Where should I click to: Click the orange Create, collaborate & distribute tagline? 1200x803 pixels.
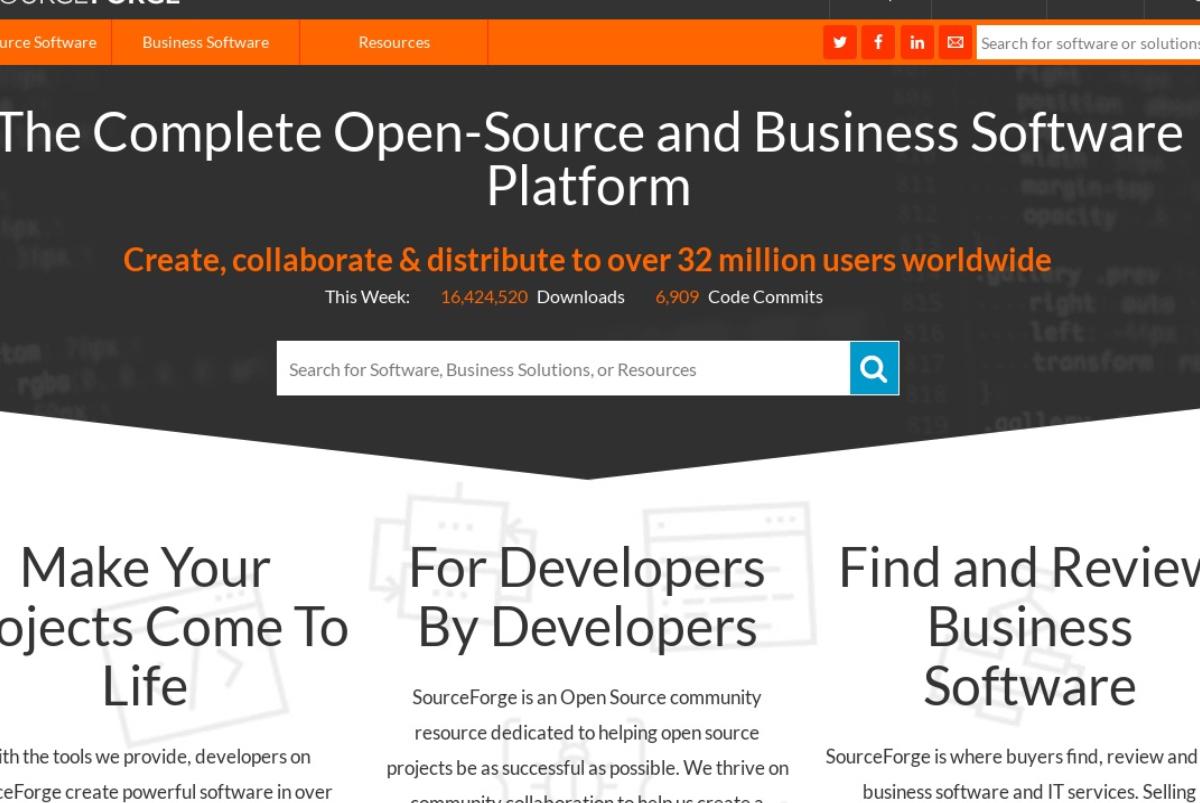pos(587,260)
